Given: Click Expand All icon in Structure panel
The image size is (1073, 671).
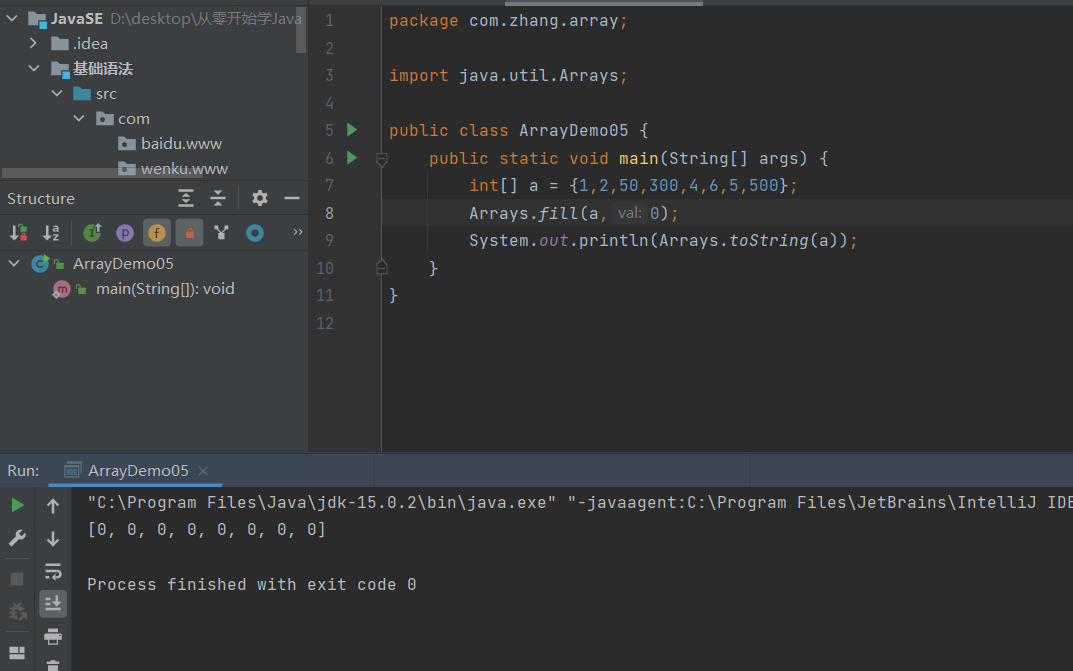Looking at the screenshot, I should click(x=185, y=198).
